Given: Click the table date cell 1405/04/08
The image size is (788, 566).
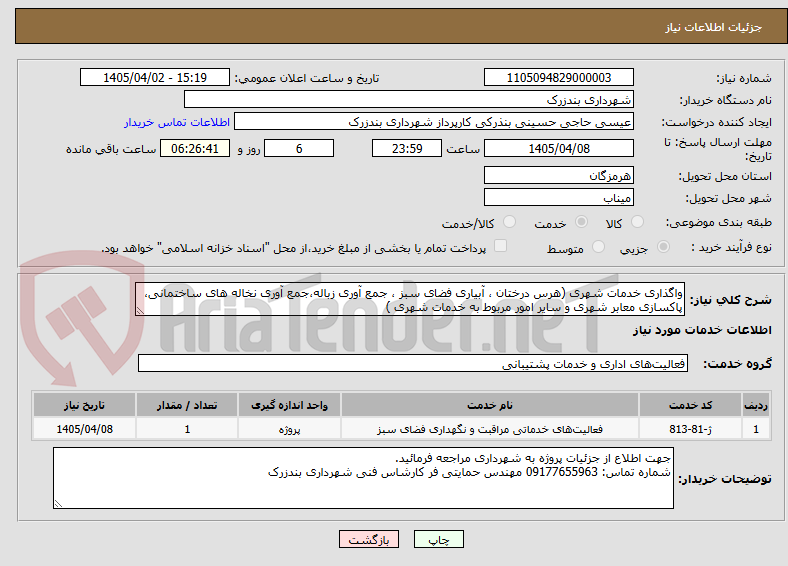Looking at the screenshot, I should [84, 429].
